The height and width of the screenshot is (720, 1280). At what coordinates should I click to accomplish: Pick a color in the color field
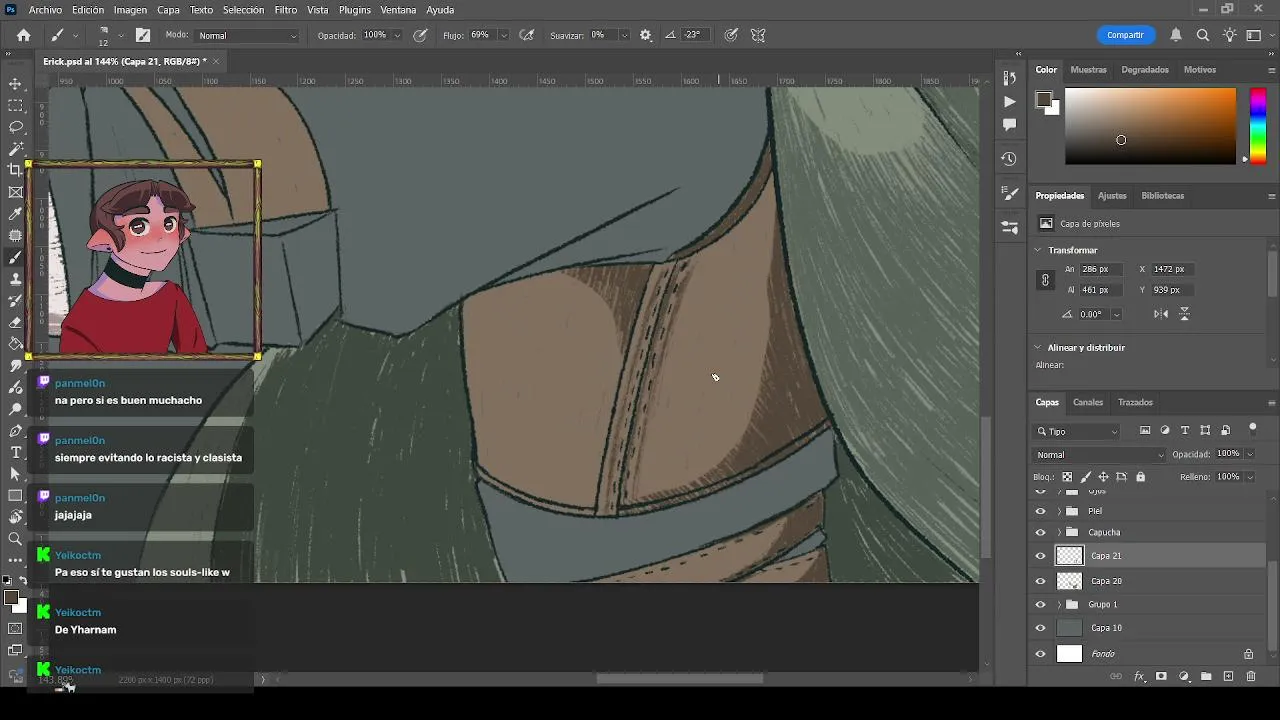pyautogui.click(x=1150, y=126)
